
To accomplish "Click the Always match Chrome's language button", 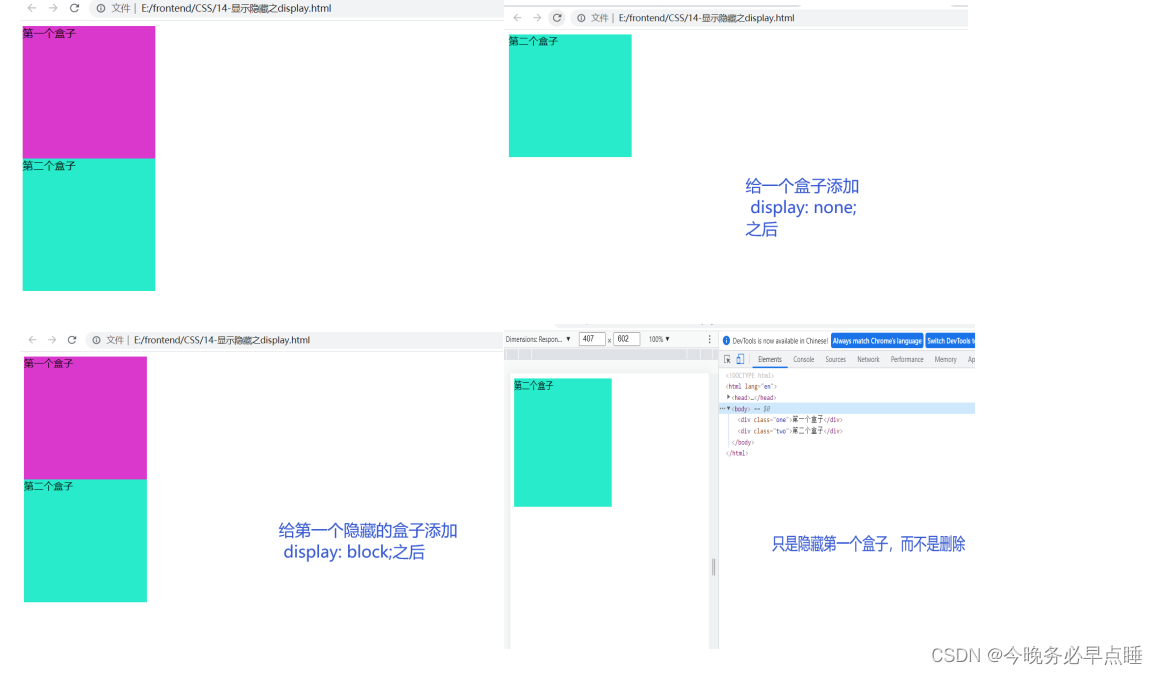I will (877, 341).
